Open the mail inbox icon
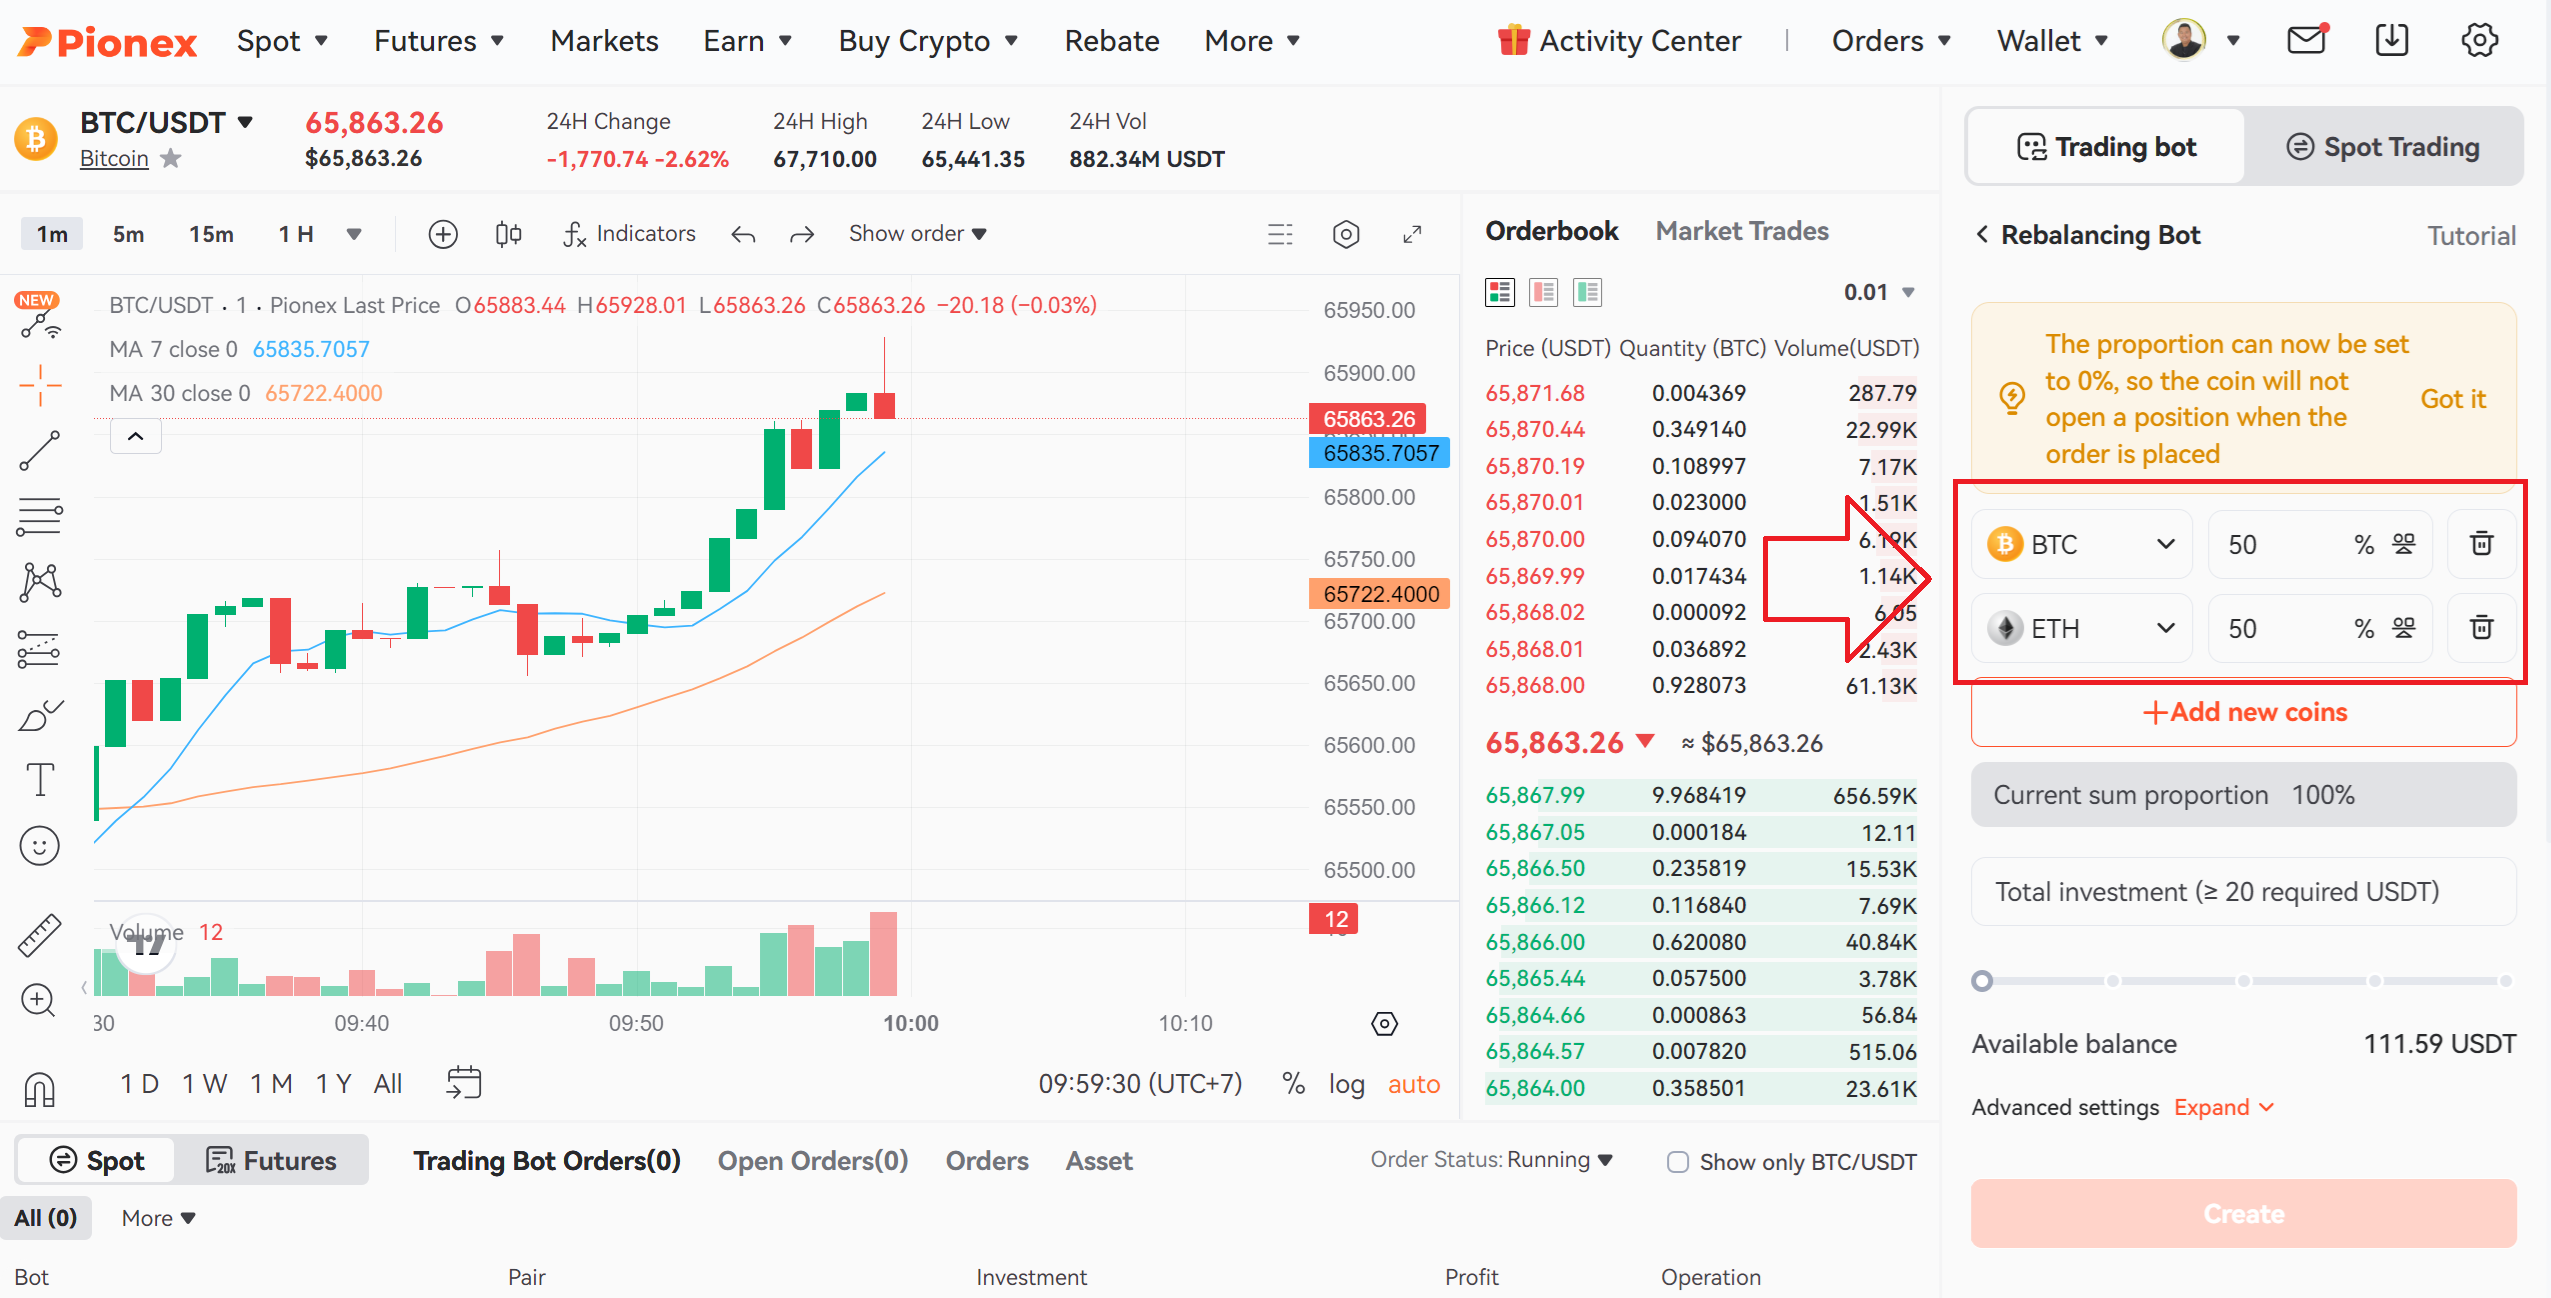The image size is (2551, 1298). pyautogui.click(x=2306, y=40)
